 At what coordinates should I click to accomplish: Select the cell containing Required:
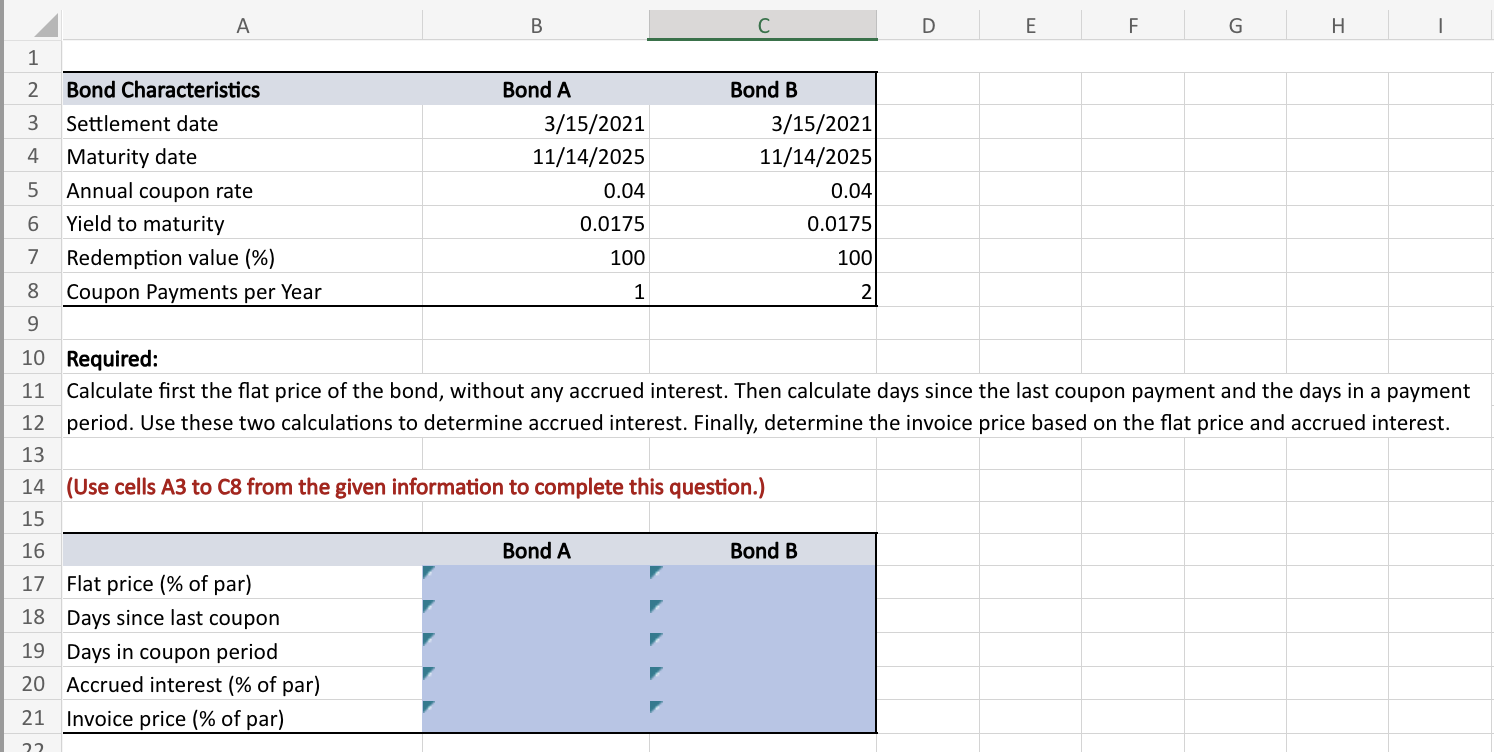pos(242,358)
